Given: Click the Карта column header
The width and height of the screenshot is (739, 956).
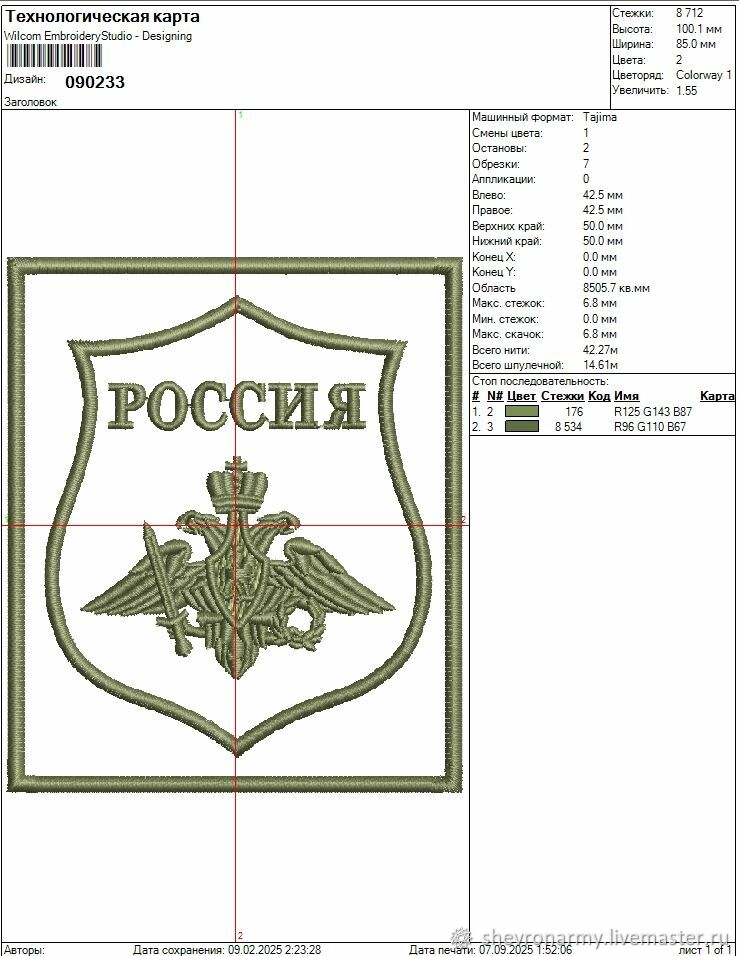Looking at the screenshot, I should click(x=717, y=396).
